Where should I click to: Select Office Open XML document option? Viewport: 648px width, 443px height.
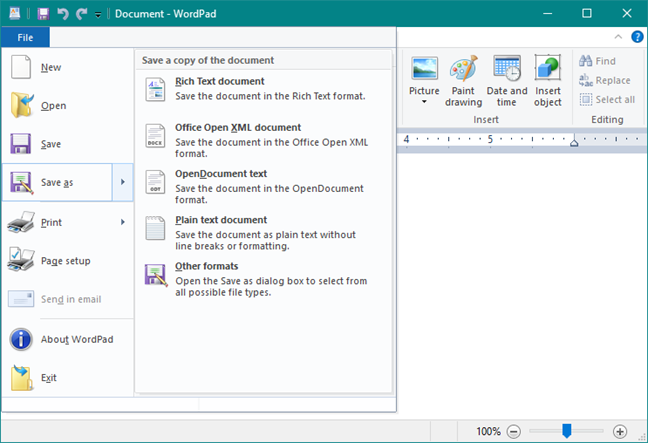click(x=264, y=141)
